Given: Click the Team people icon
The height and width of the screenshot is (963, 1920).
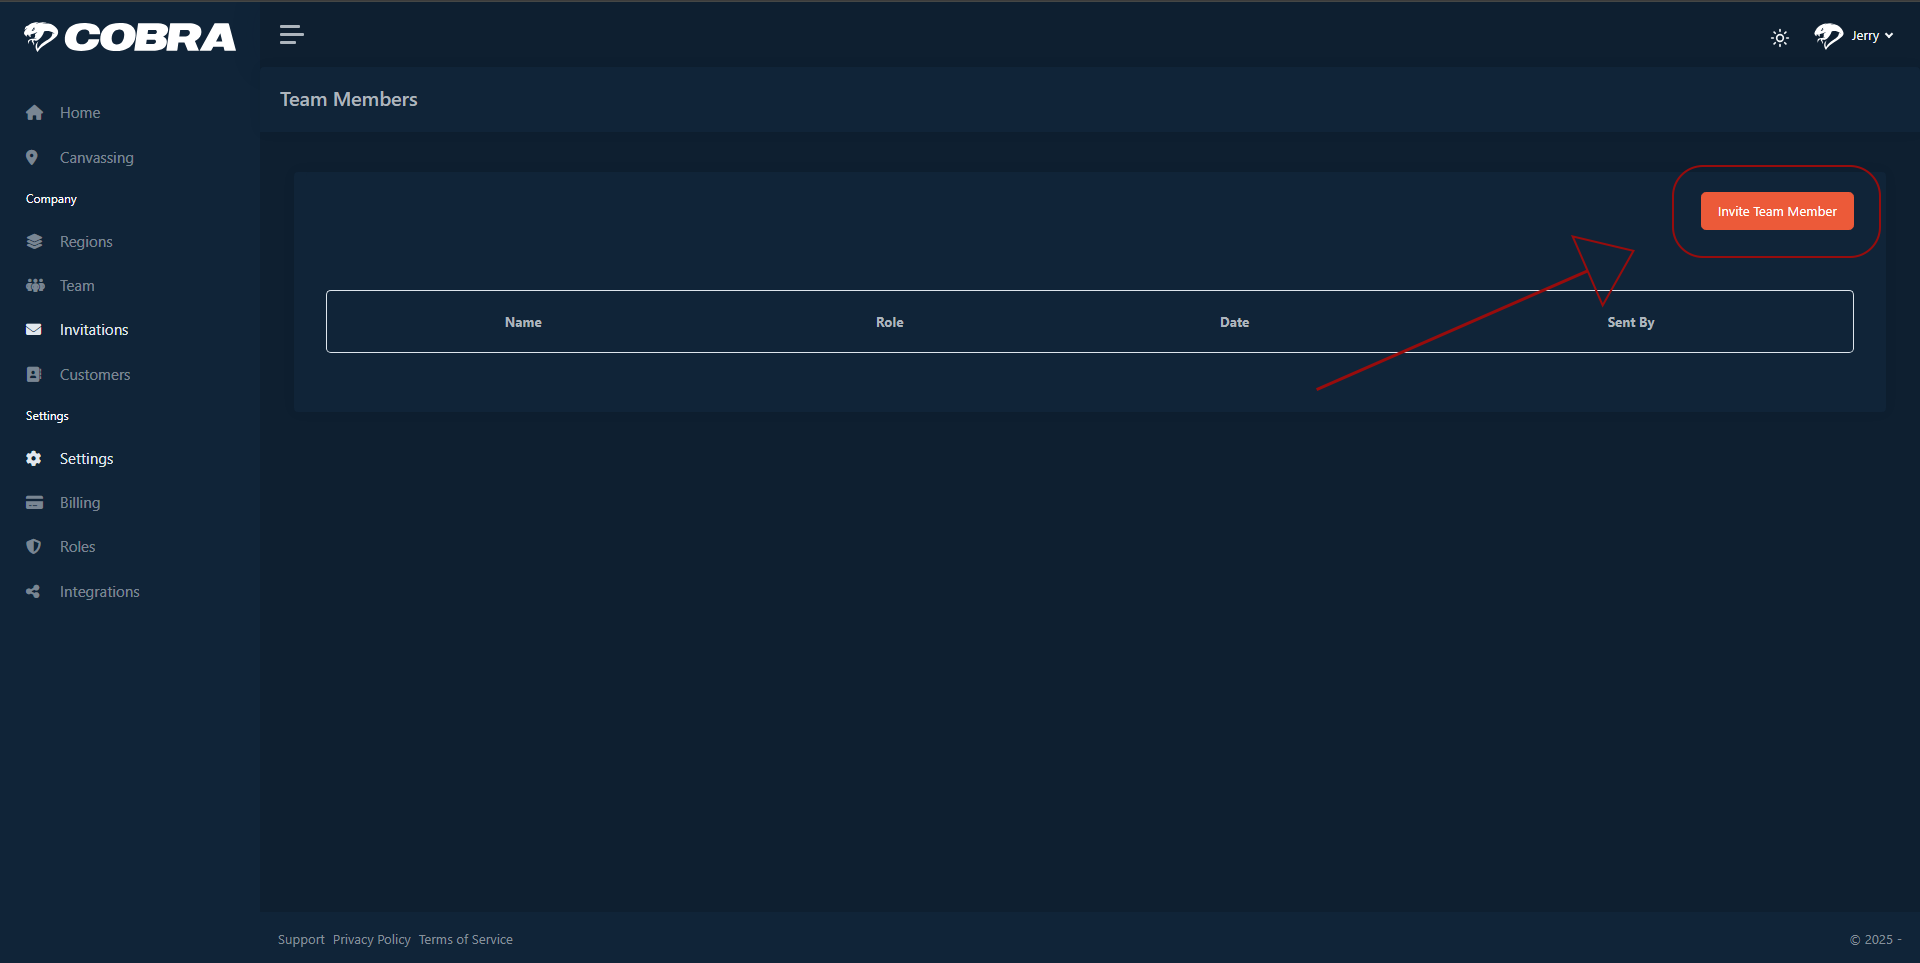Looking at the screenshot, I should [x=35, y=286].
